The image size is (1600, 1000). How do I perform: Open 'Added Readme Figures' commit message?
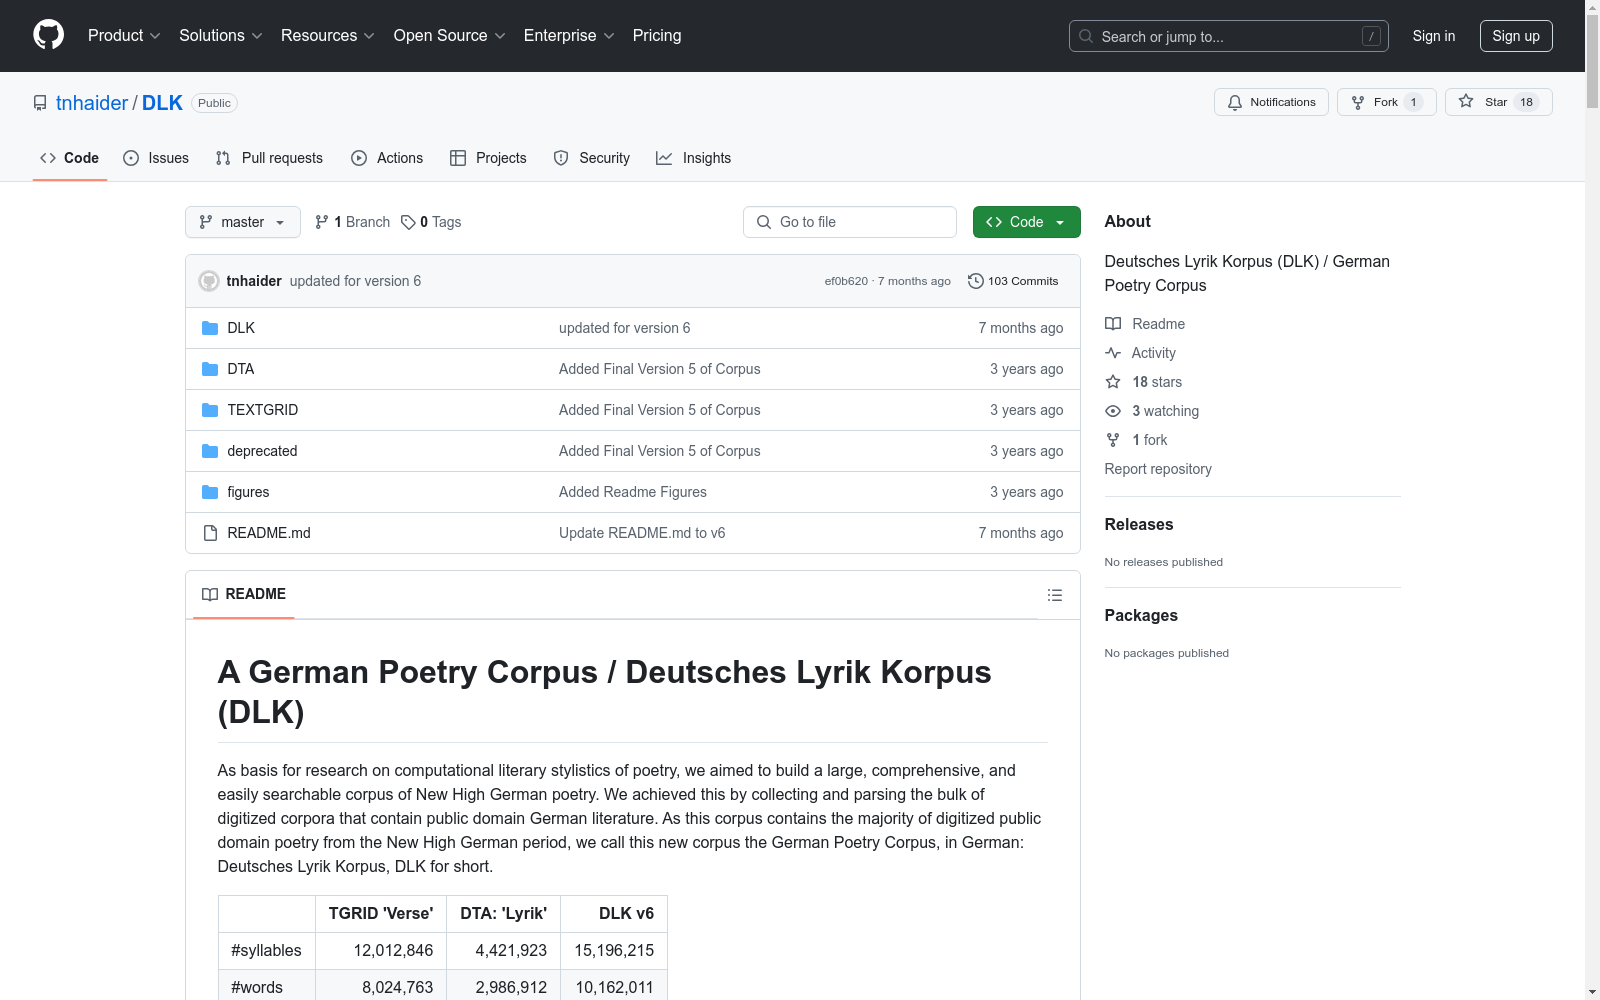pos(633,492)
